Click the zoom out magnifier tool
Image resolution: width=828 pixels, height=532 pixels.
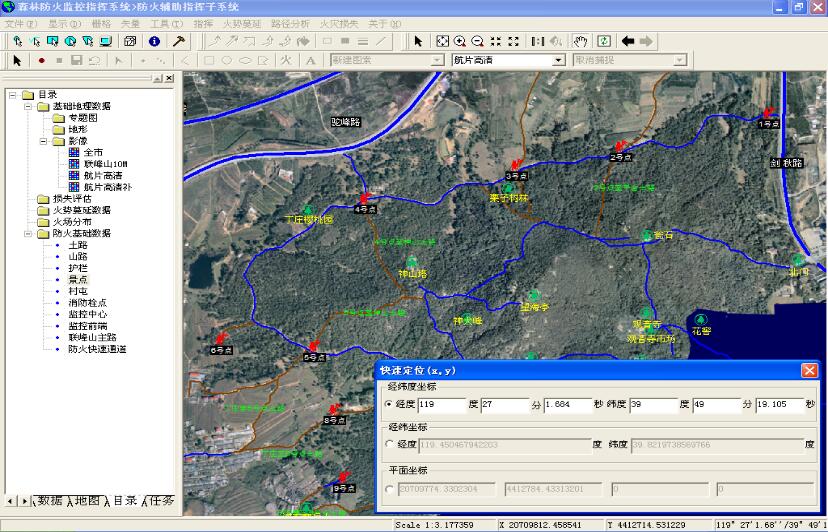477,41
